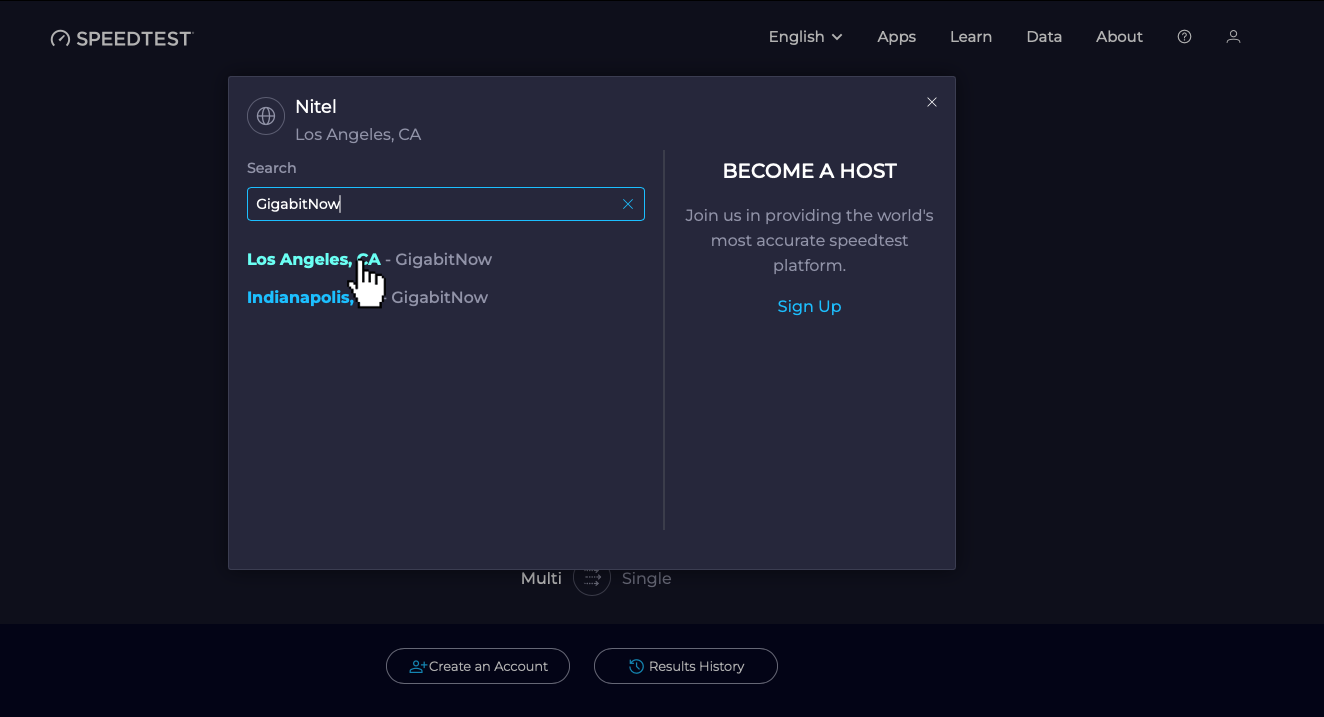
Task: Click the server search field
Action: click(x=446, y=204)
